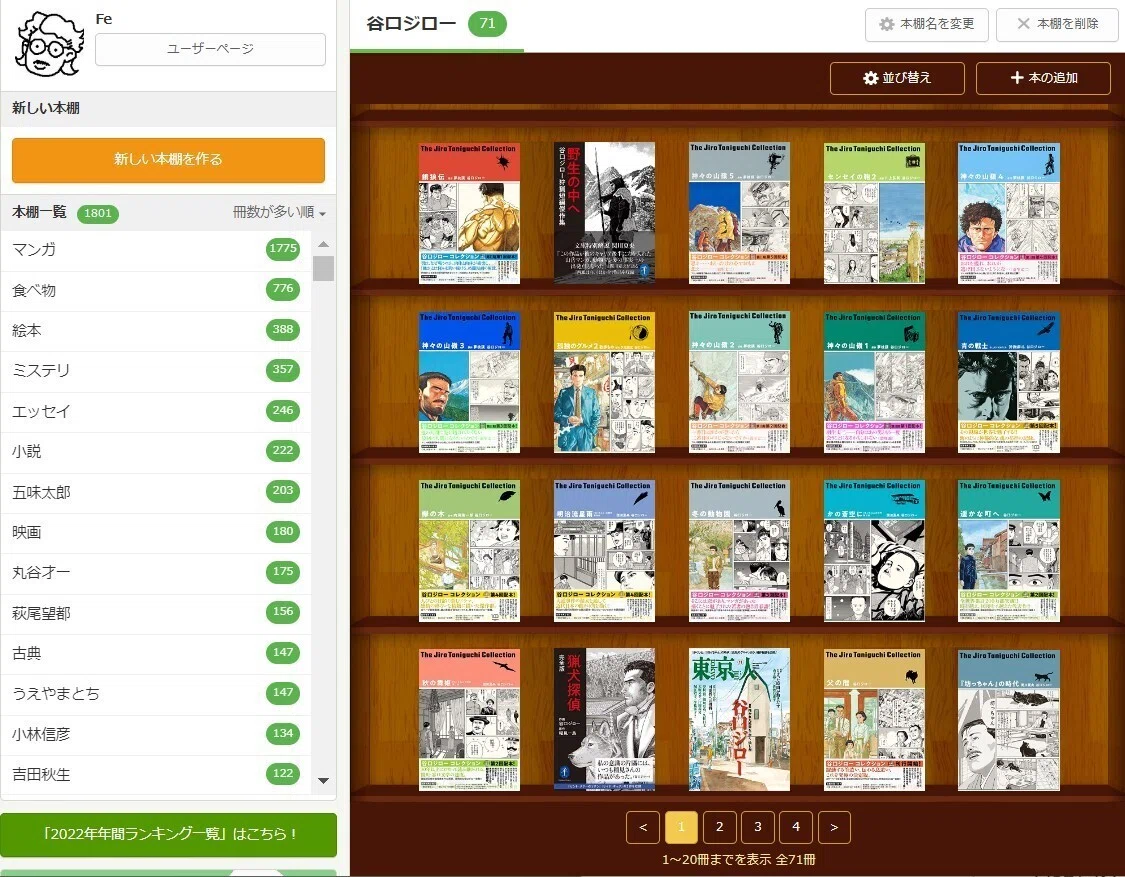This screenshot has height=877, width=1125.
Task: Select the 吉田秋生 bookshelf row
Action: (156, 774)
